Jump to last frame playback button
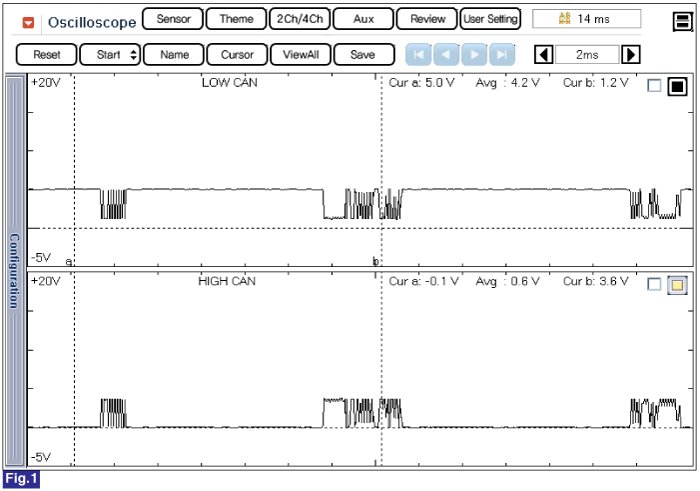 click(501, 55)
